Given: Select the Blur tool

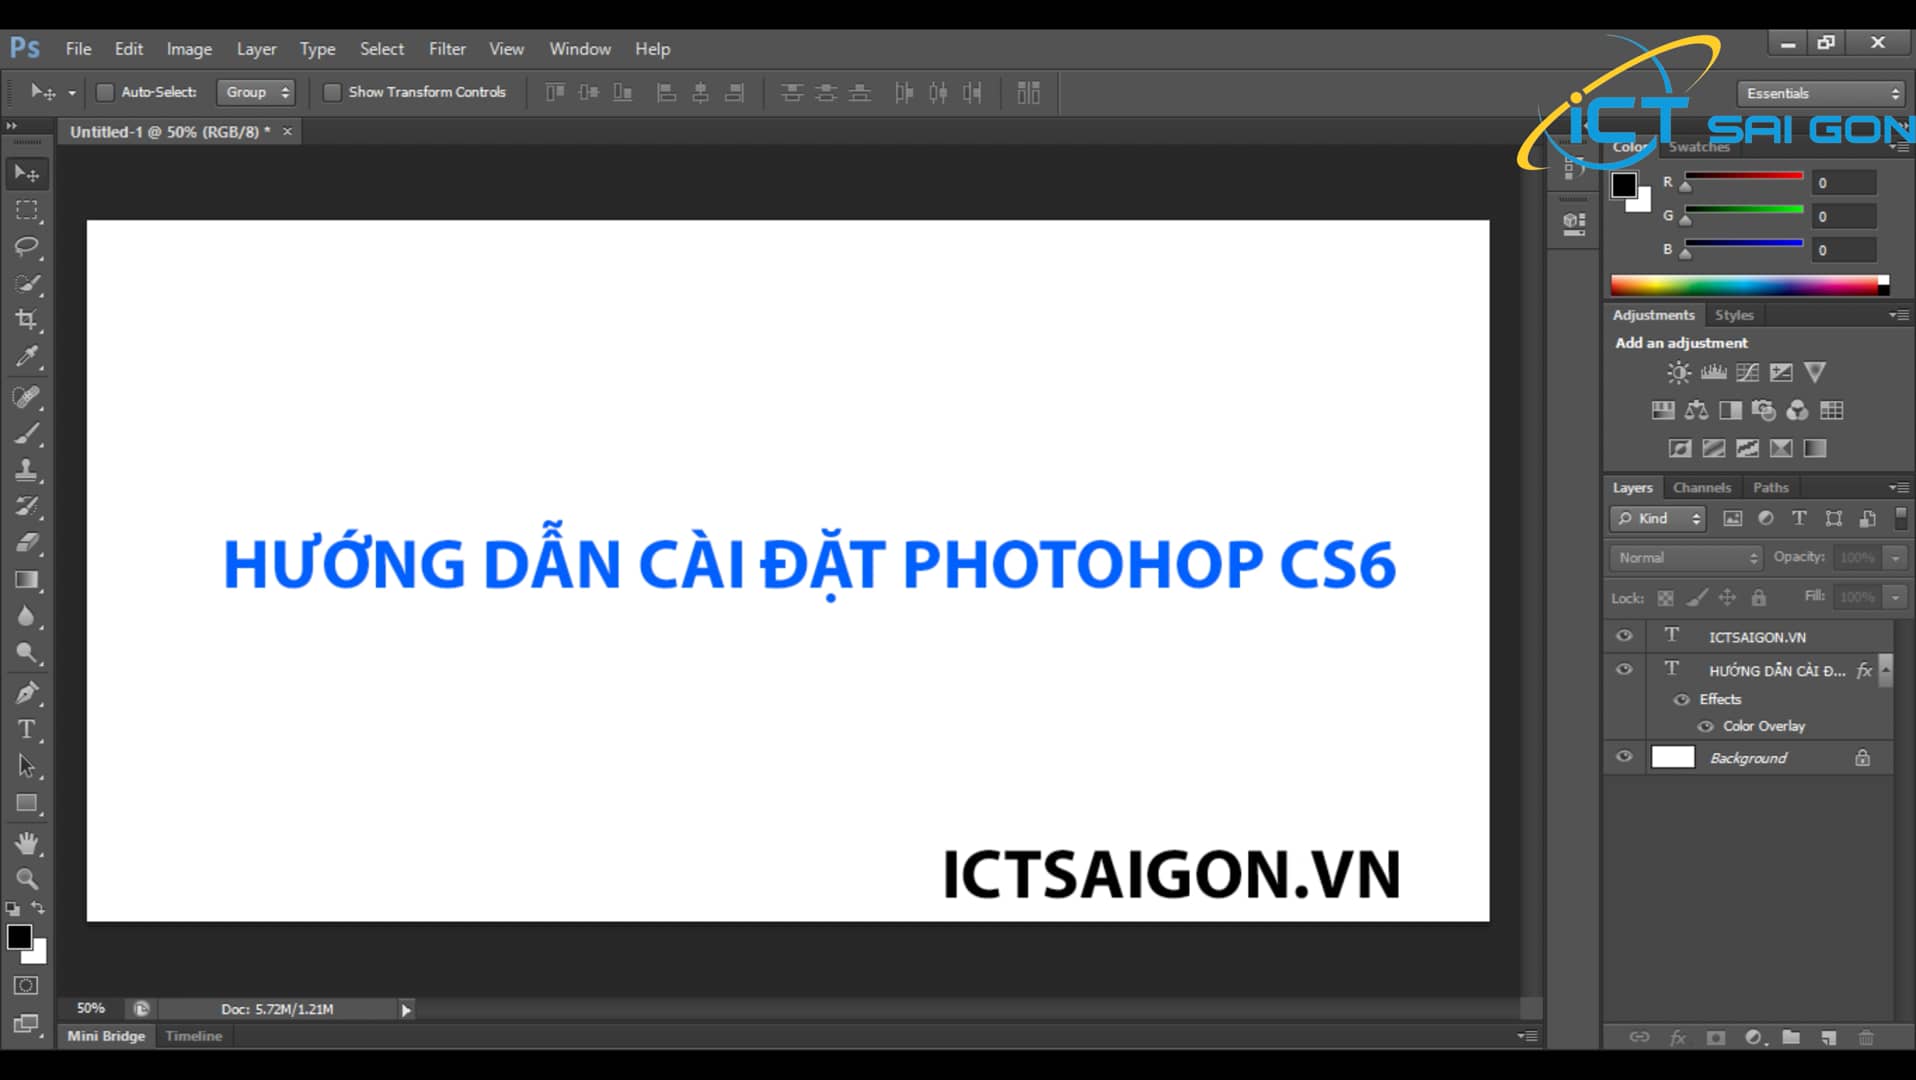Looking at the screenshot, I should pos(27,617).
